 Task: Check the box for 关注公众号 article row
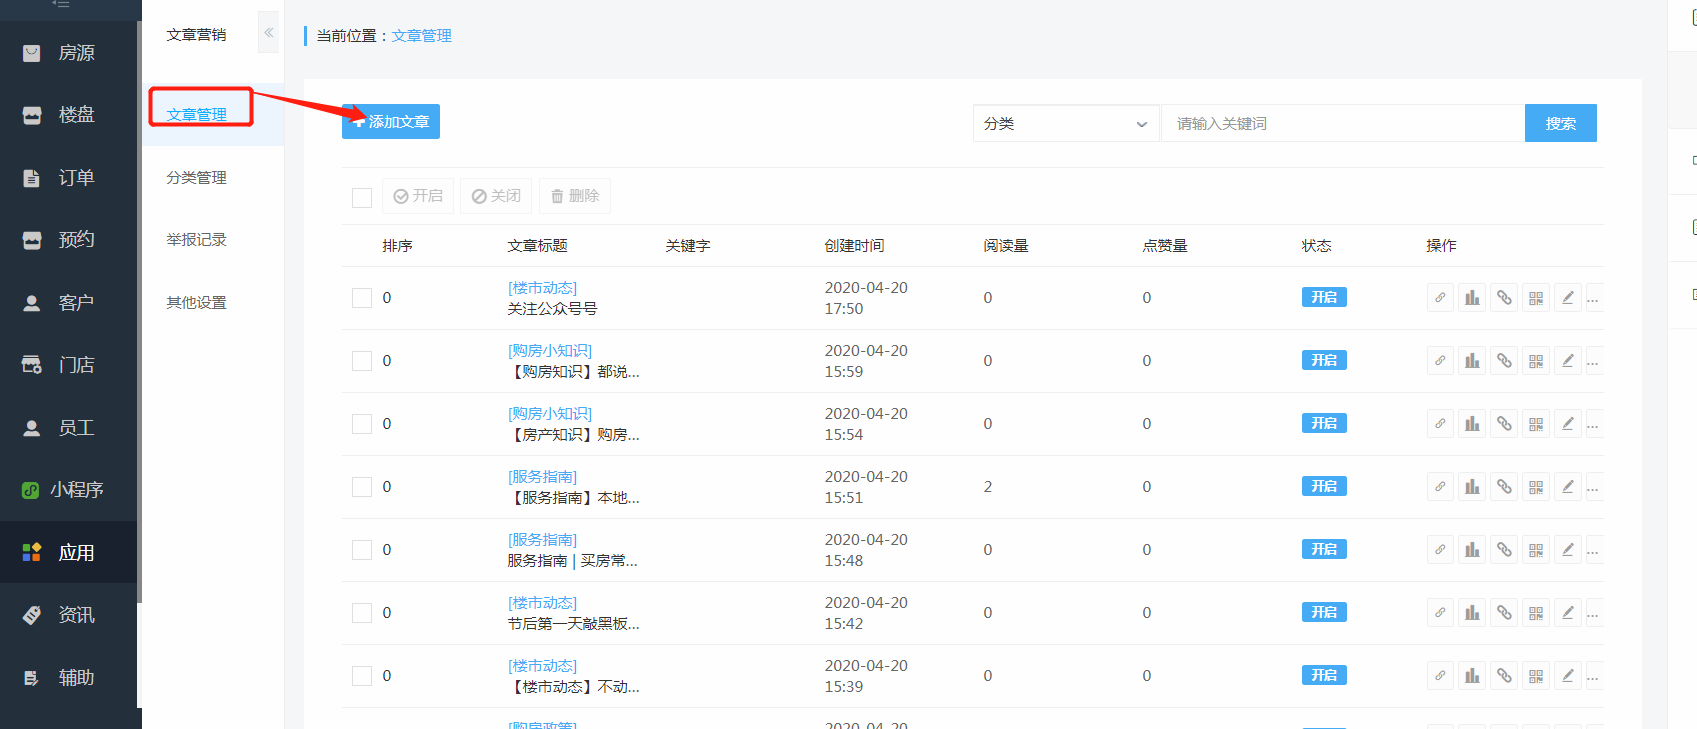tap(362, 298)
